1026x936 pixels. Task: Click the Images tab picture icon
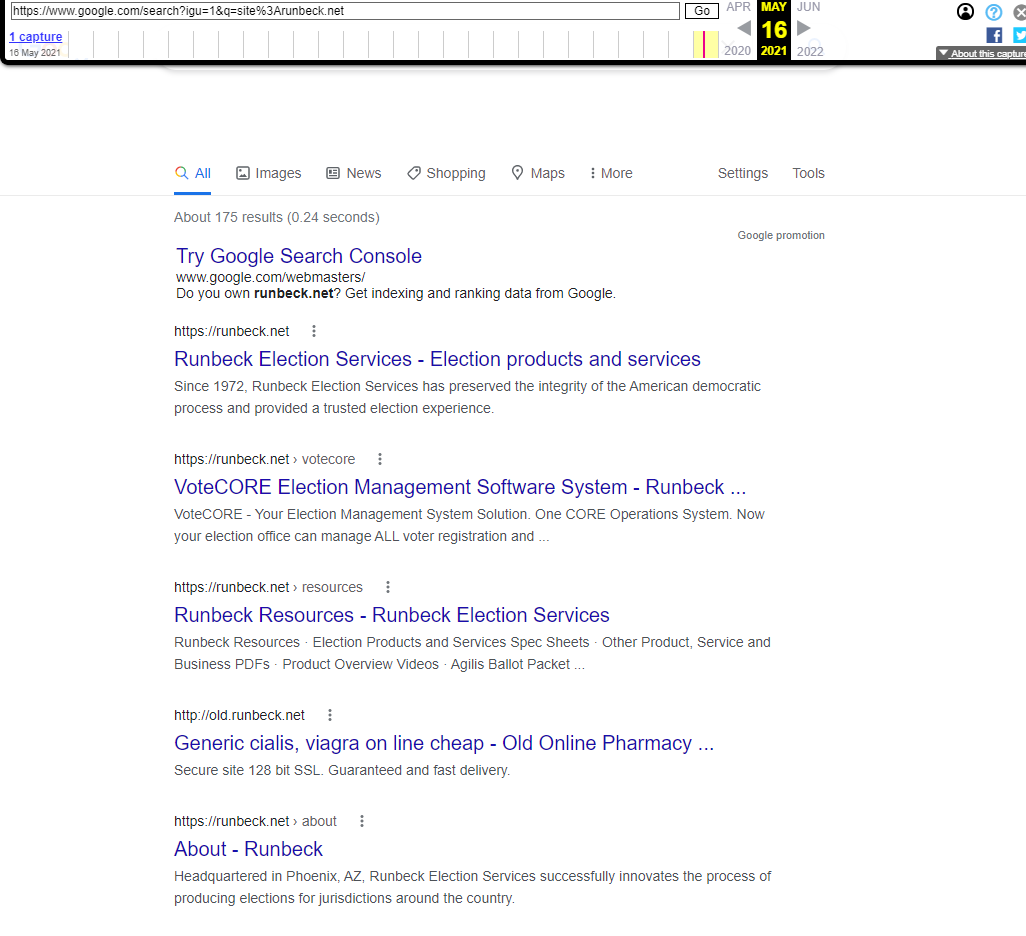click(x=243, y=173)
